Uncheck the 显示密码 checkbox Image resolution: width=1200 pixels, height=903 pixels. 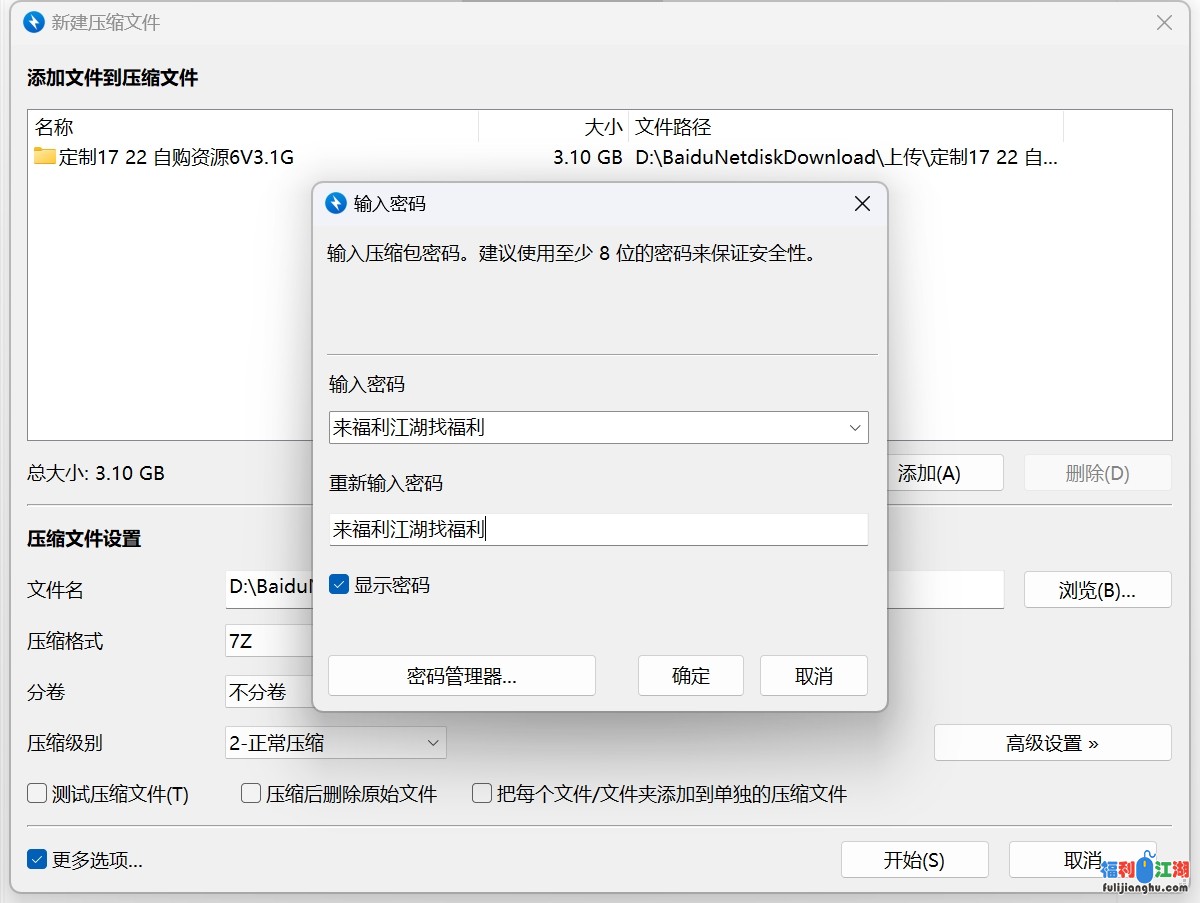[339, 585]
